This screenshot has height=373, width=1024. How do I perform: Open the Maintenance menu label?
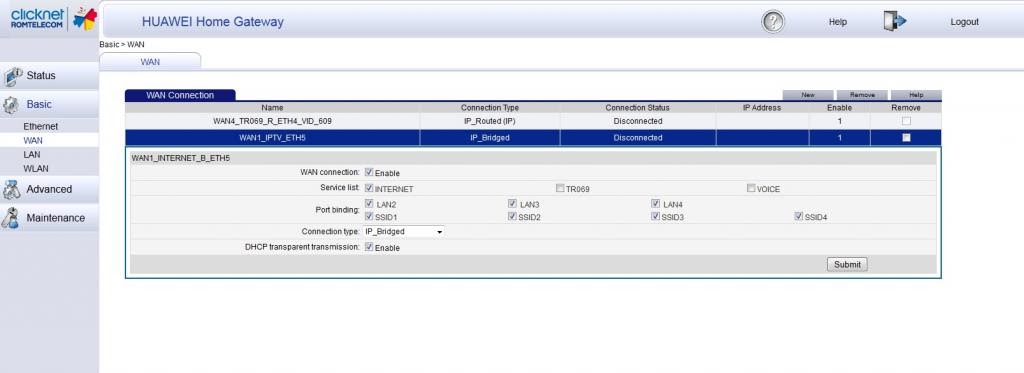pyautogui.click(x=56, y=218)
